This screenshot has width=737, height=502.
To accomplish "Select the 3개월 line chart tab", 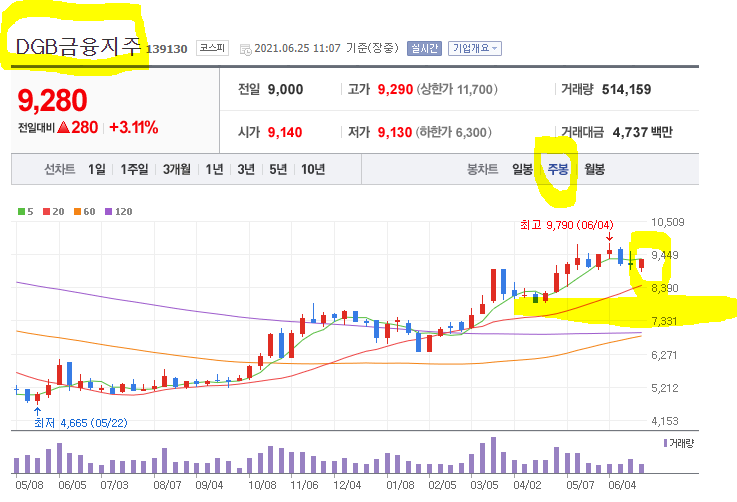I will pos(177,169).
